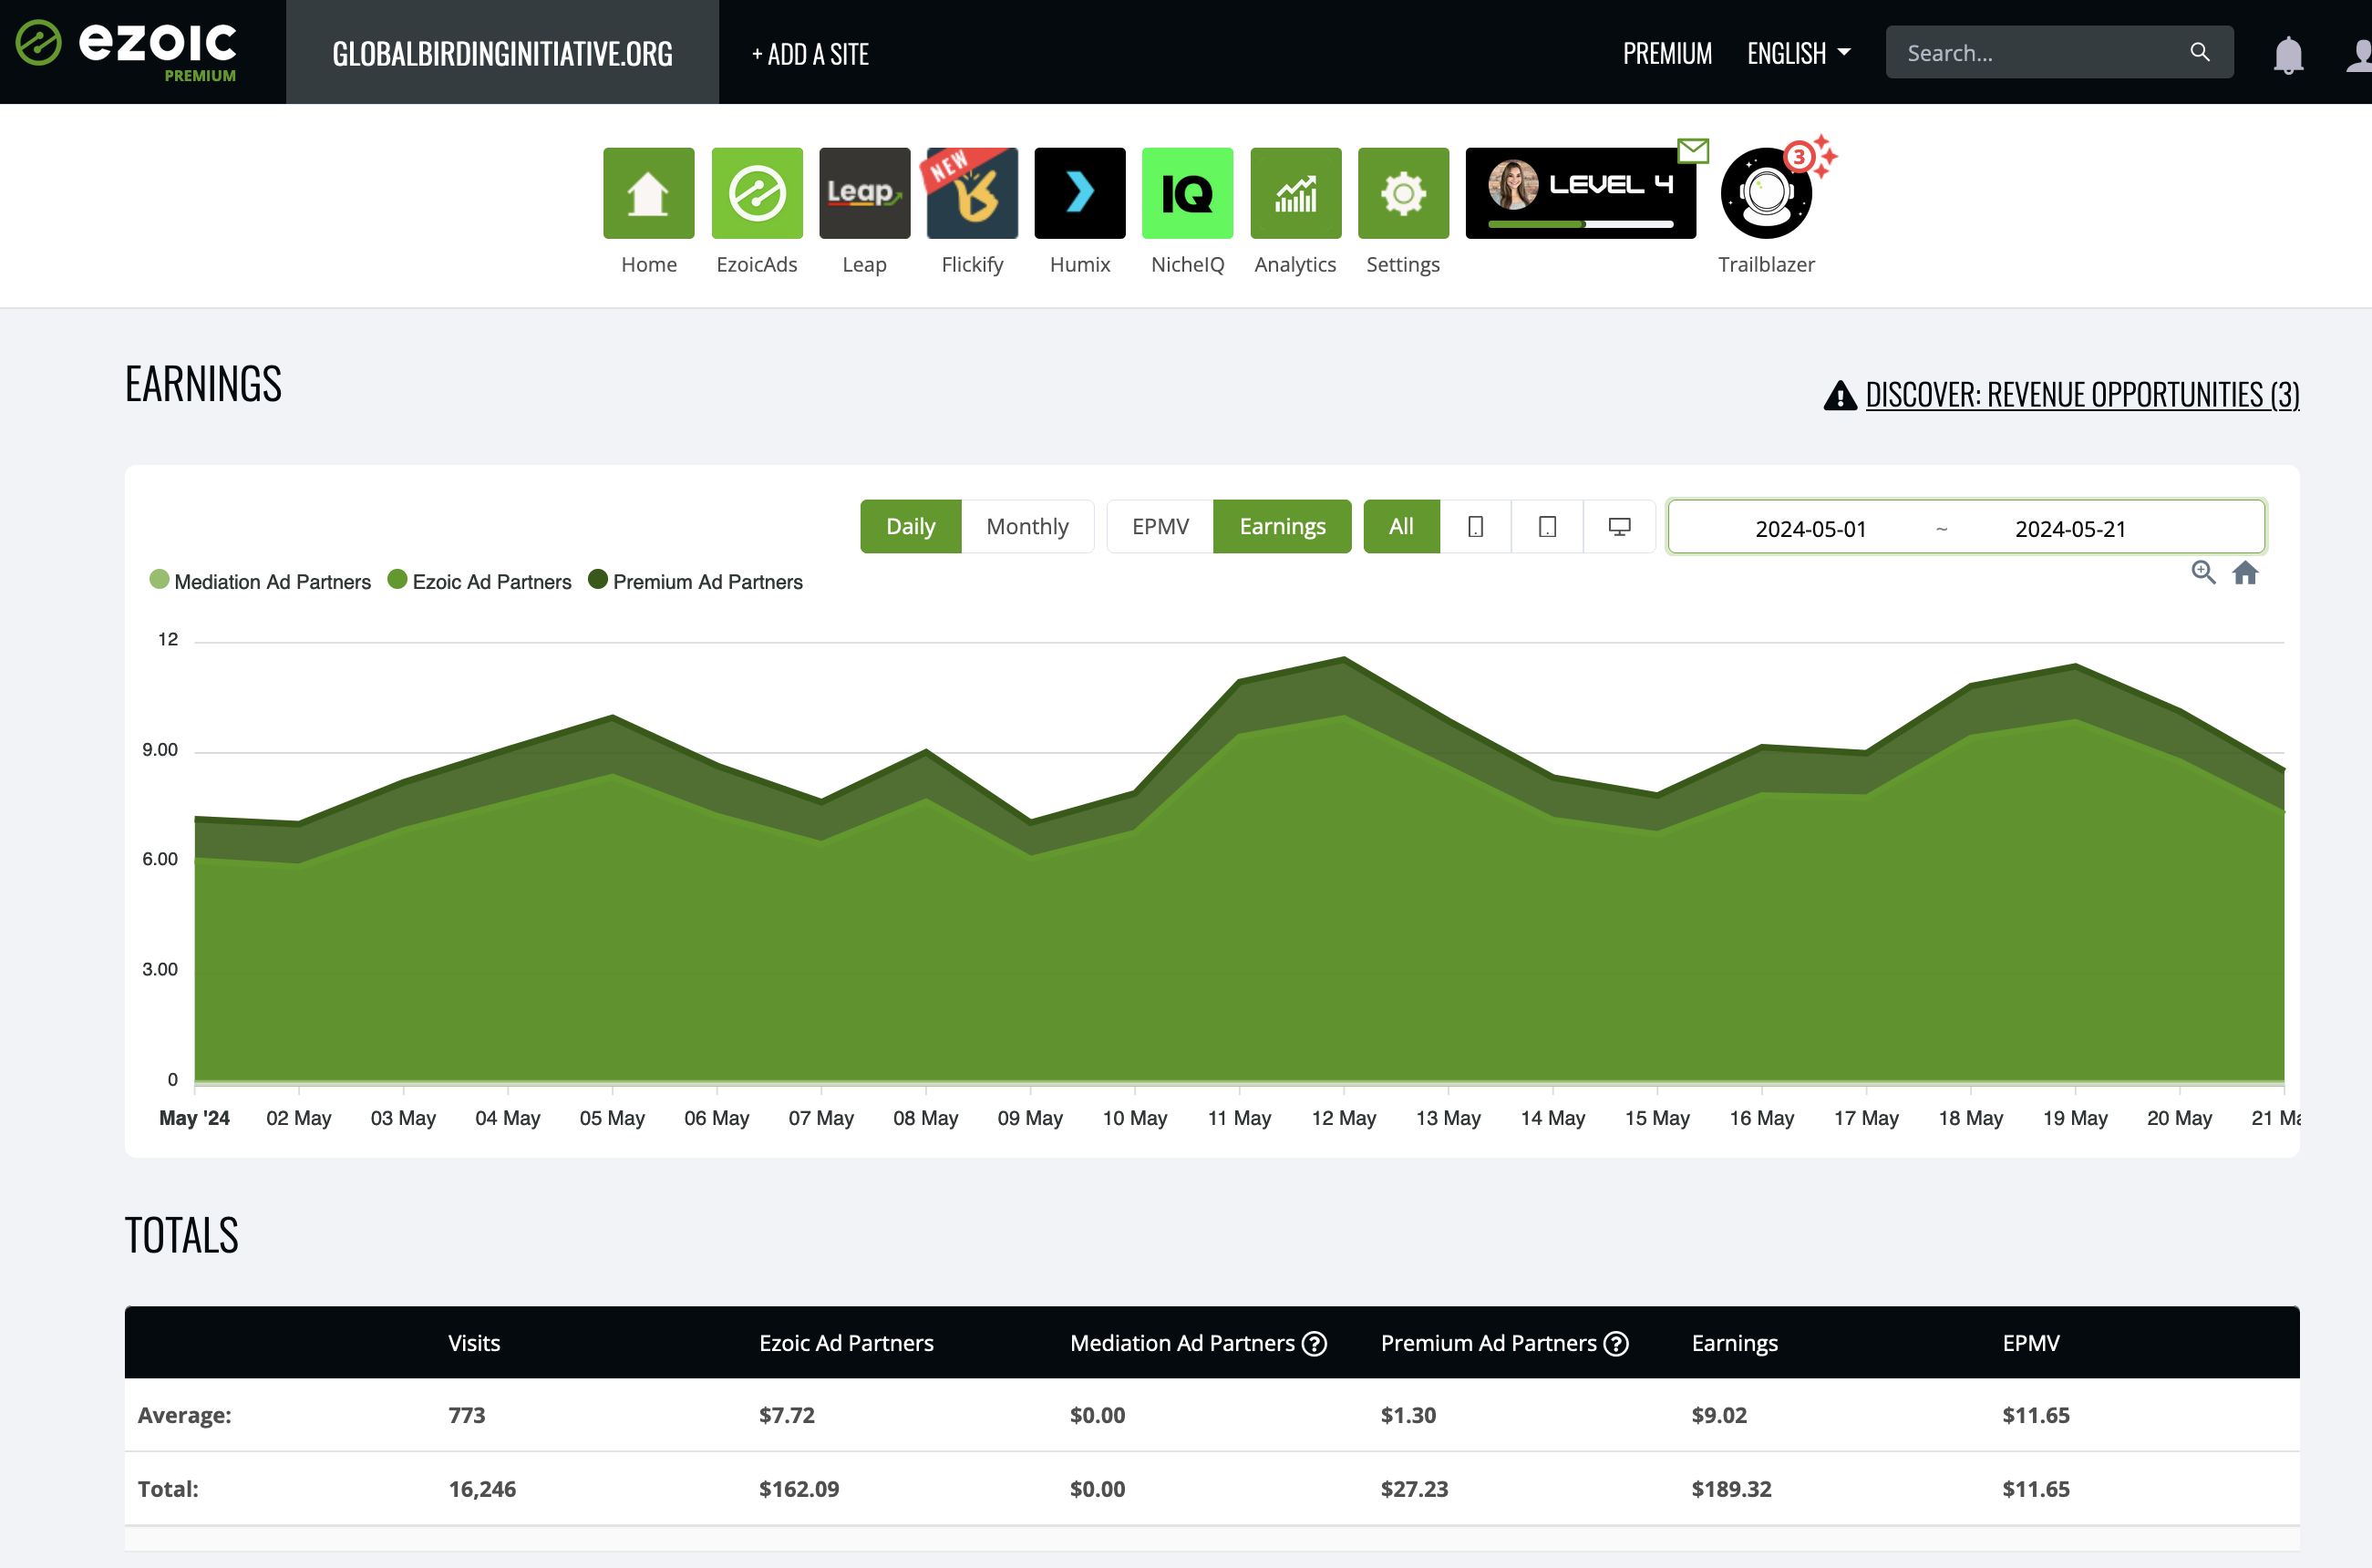
Task: Open the end date 2024-05-21 picker
Action: (x=2070, y=528)
